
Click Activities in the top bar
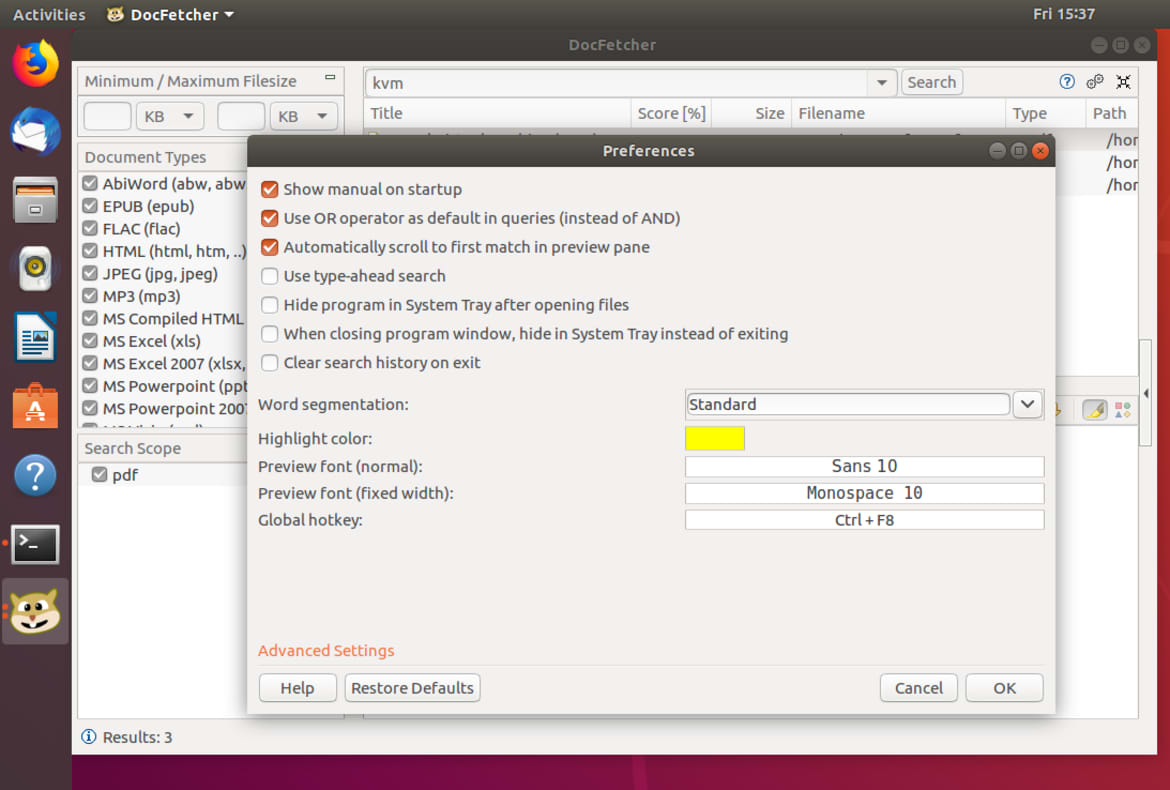(48, 14)
